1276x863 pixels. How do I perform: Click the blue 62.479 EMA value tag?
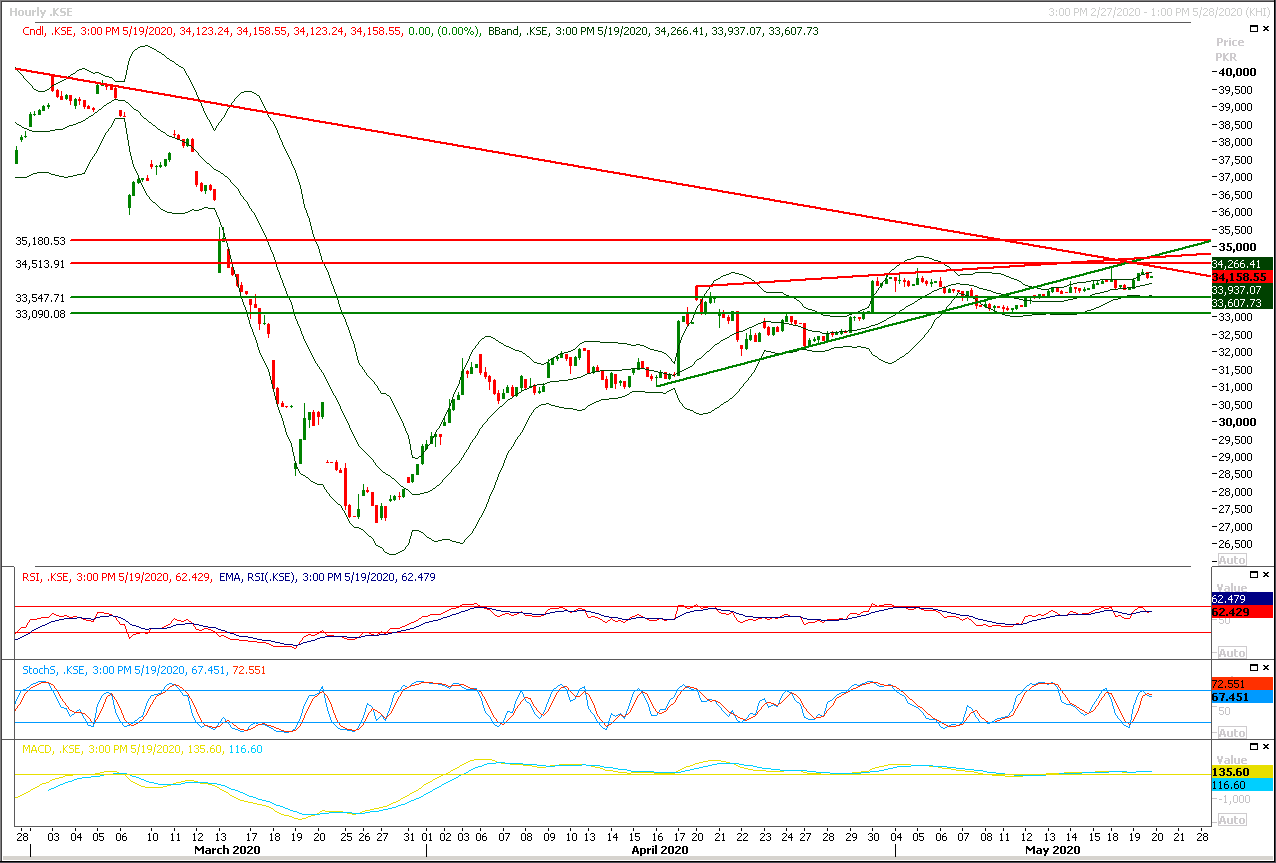pyautogui.click(x=1241, y=598)
